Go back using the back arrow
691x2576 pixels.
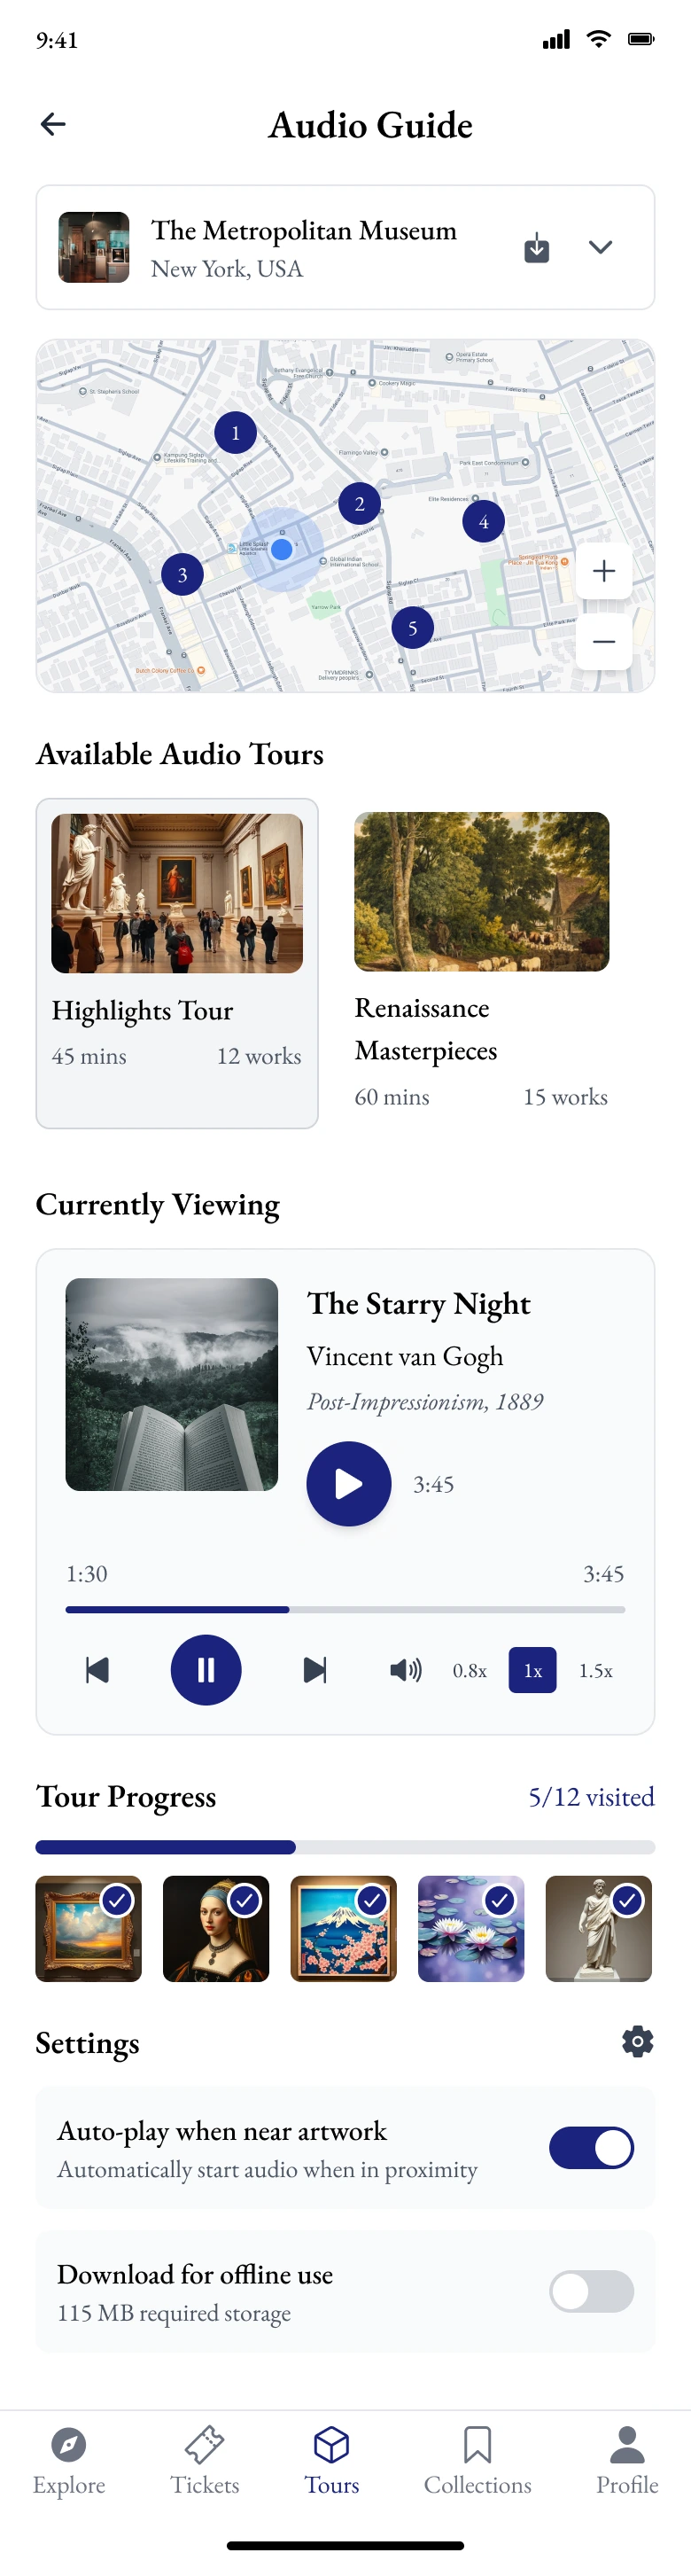point(53,124)
